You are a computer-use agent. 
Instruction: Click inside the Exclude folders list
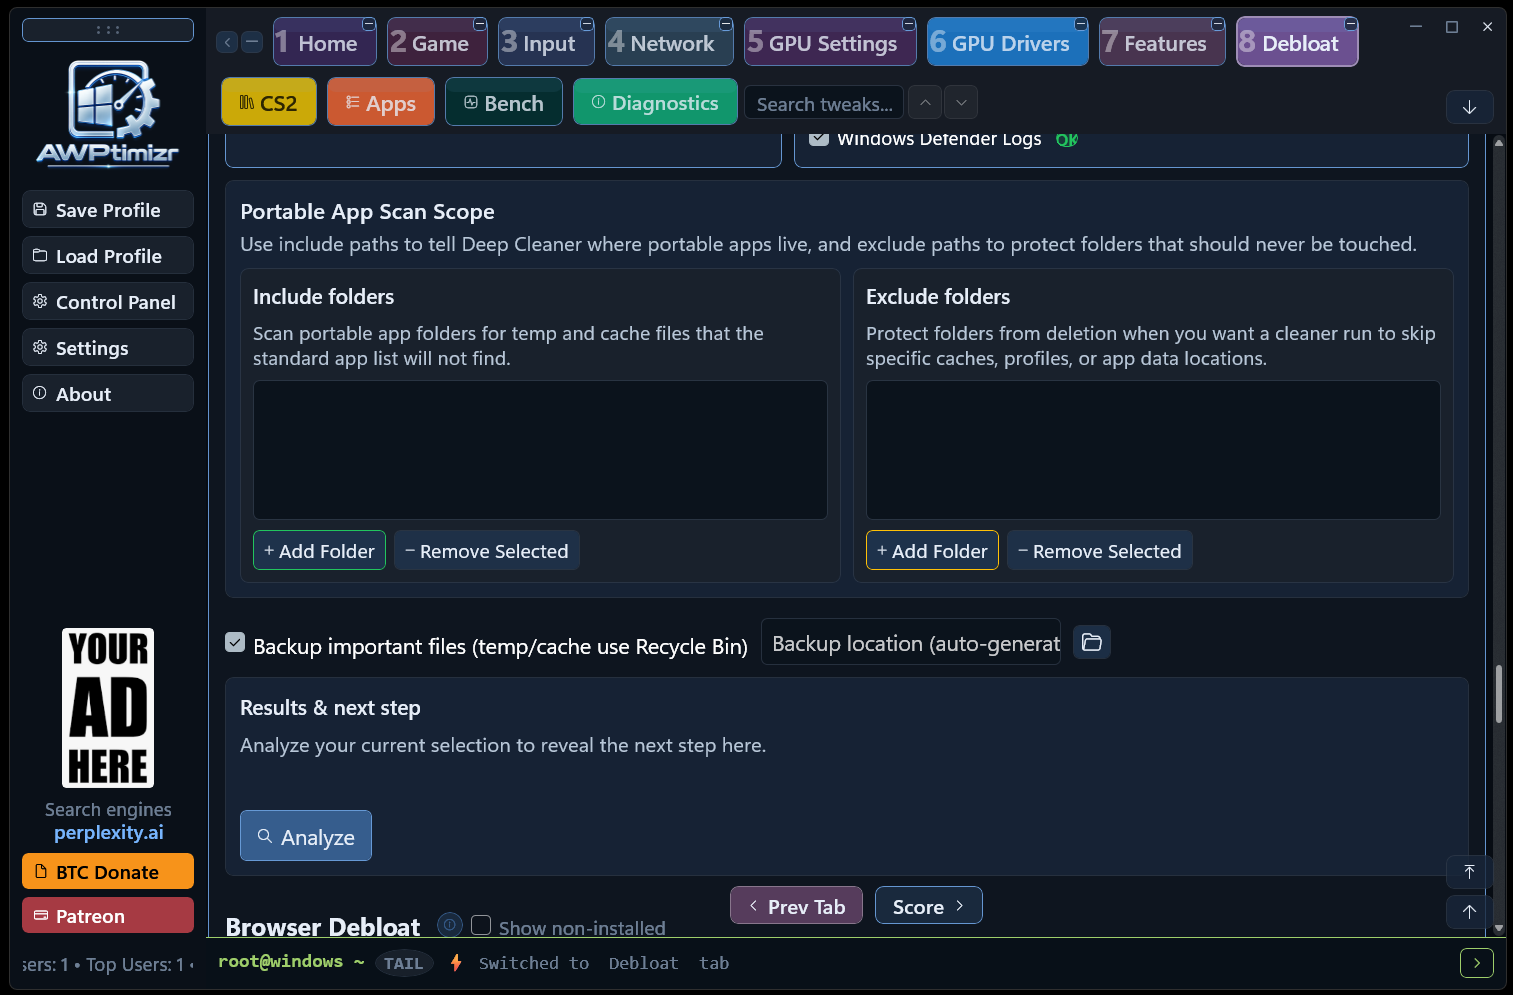(1153, 450)
